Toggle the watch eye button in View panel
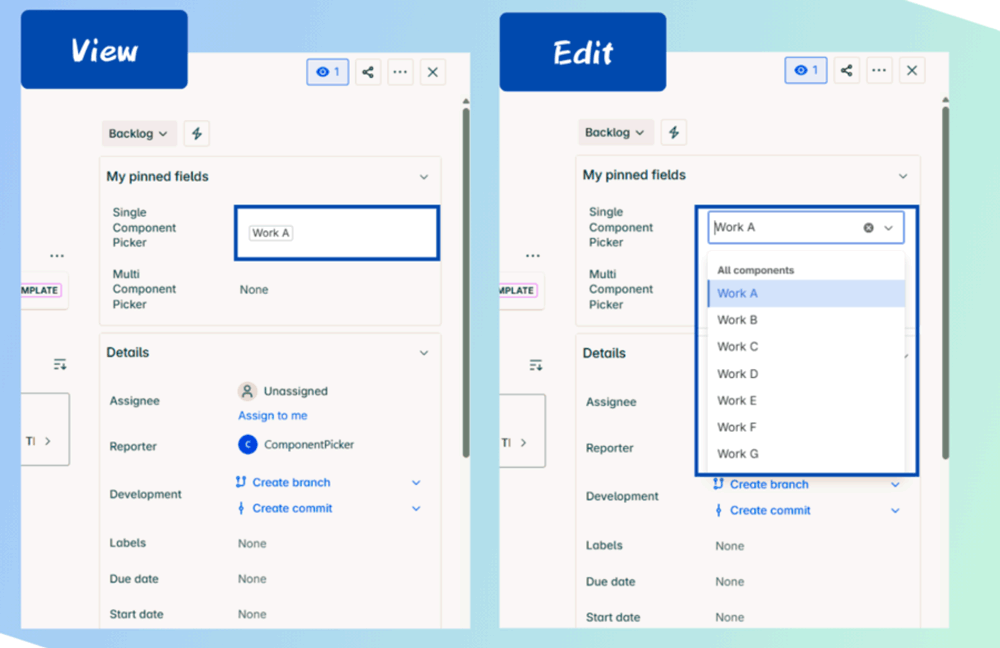The image size is (1000, 648). point(327,72)
